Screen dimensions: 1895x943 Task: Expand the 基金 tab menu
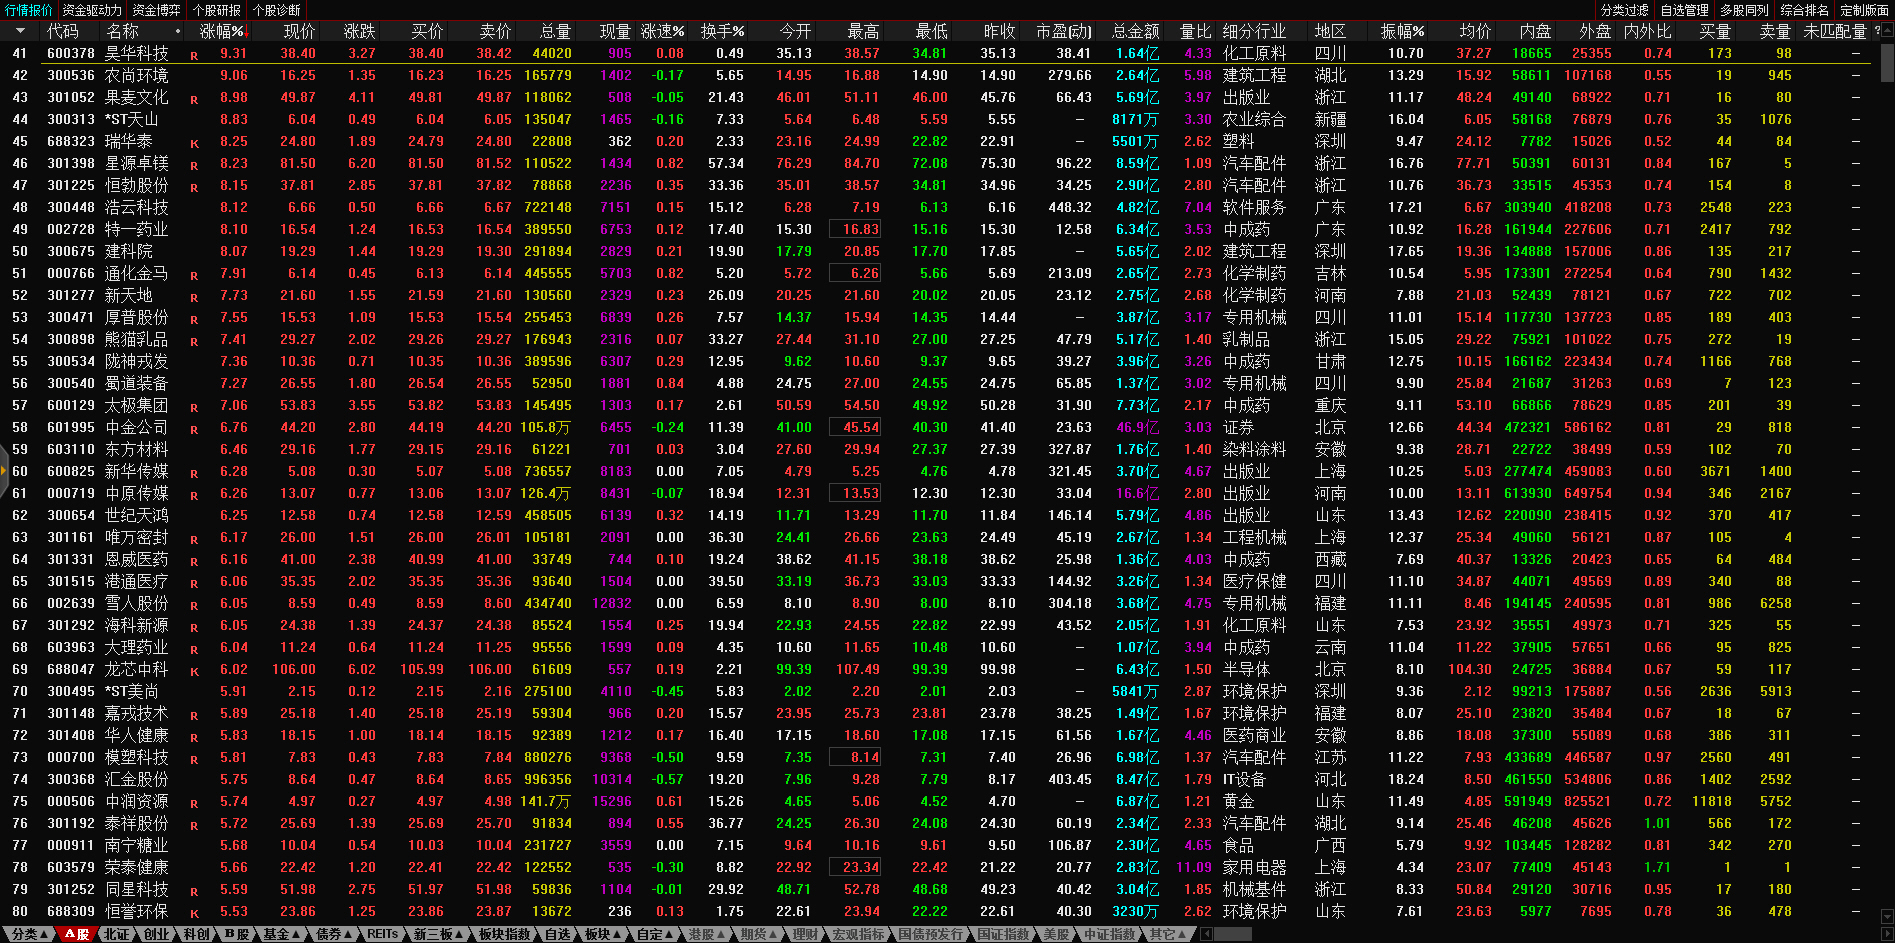point(281,934)
